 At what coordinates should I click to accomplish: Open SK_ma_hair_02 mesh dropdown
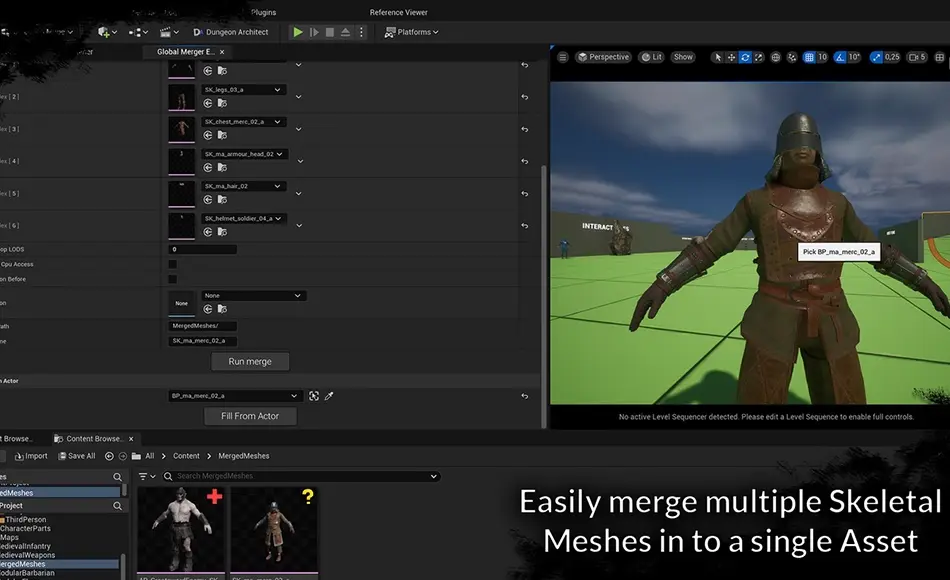pyautogui.click(x=243, y=186)
